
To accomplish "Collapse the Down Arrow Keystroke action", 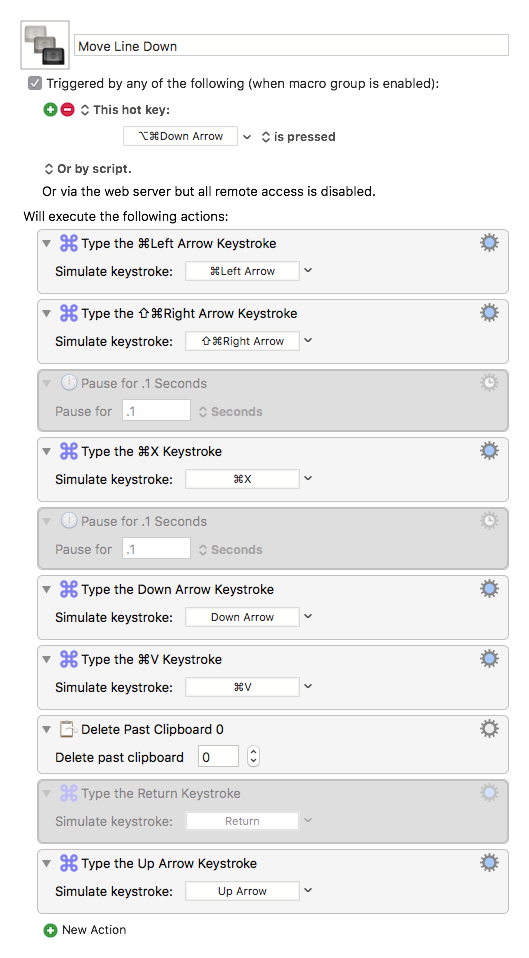I will (x=46, y=590).
